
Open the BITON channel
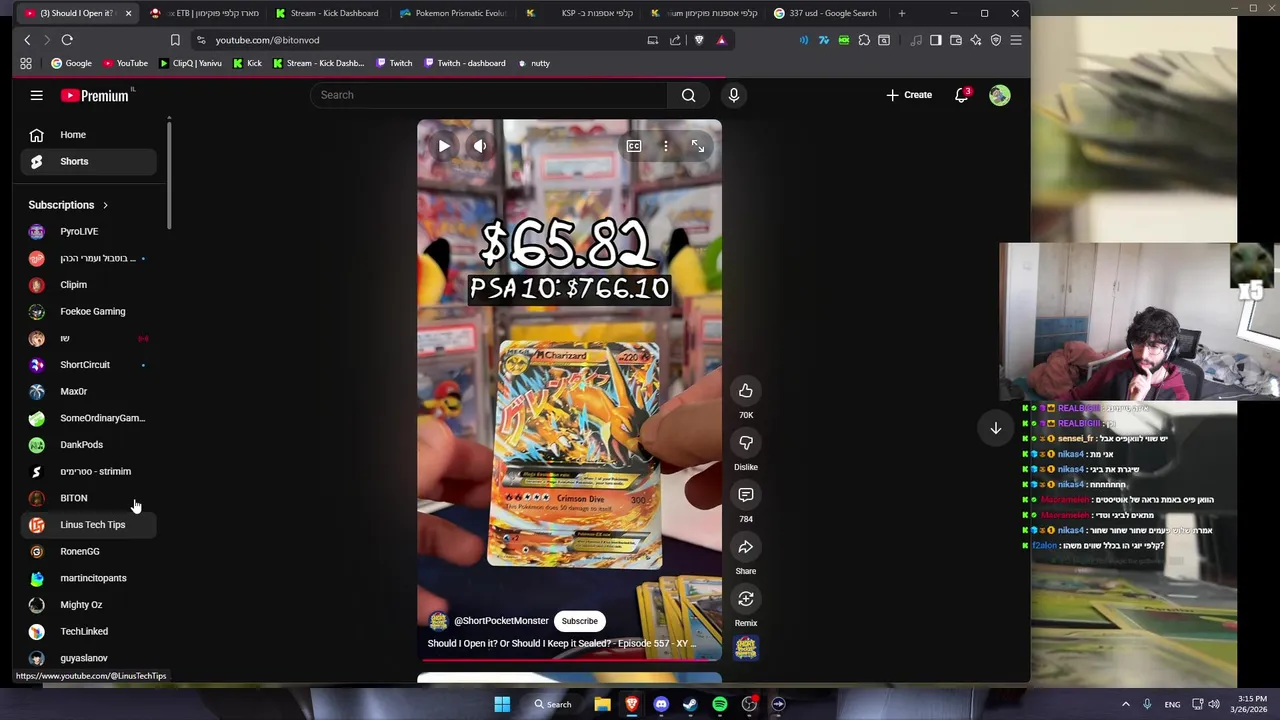87,498
